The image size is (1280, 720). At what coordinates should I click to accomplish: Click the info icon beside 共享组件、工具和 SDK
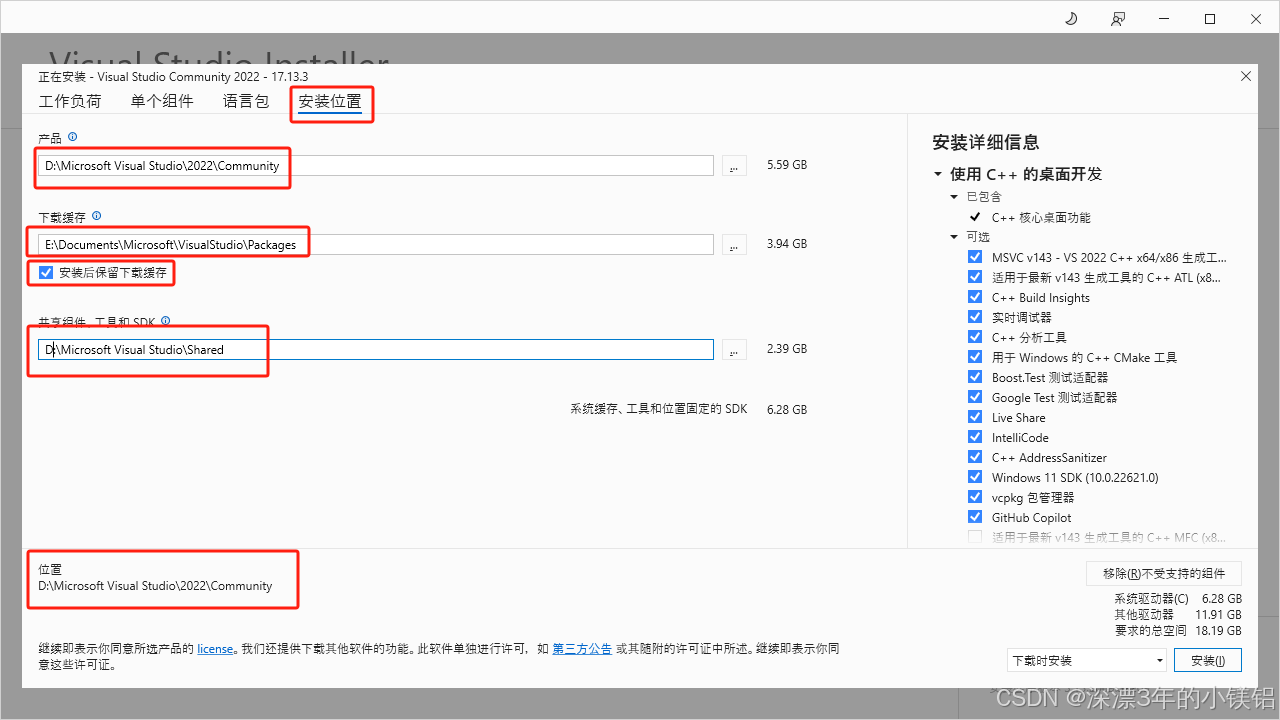[165, 321]
